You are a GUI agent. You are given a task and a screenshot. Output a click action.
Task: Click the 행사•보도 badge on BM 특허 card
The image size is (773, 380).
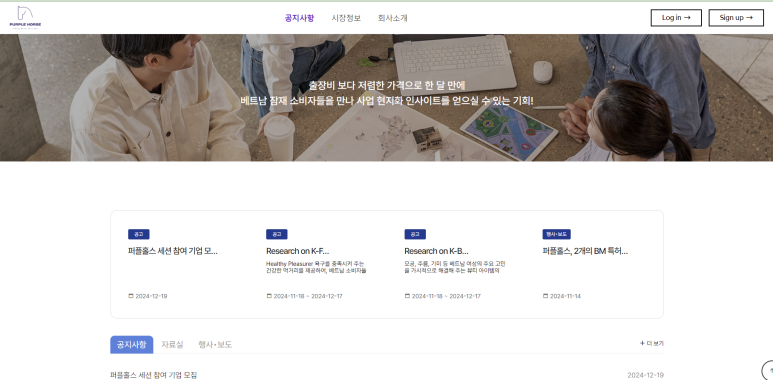click(x=557, y=234)
